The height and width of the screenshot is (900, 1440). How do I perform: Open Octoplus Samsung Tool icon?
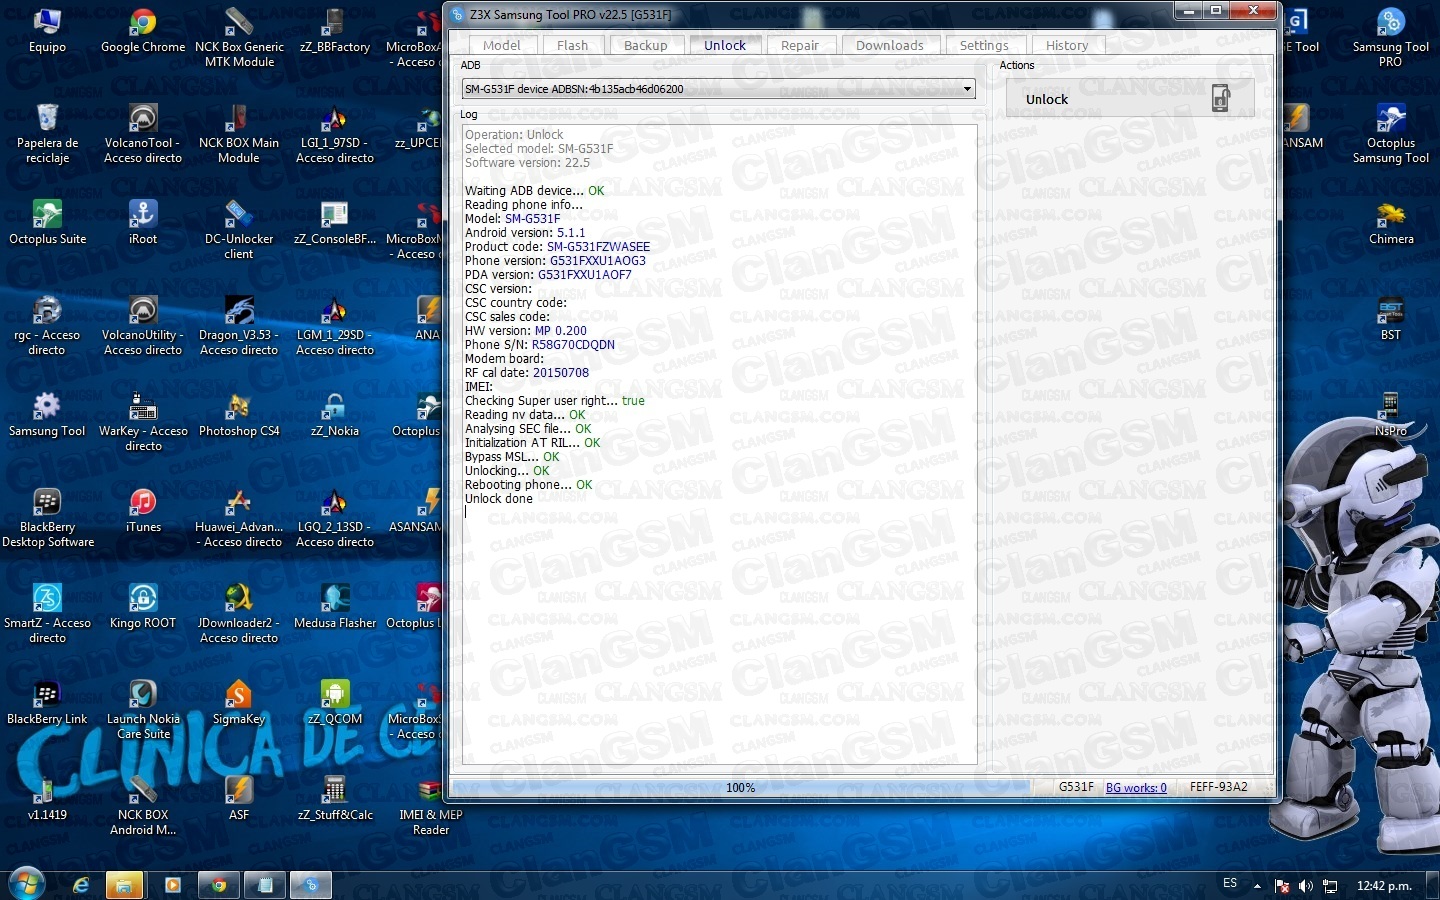pyautogui.click(x=1391, y=134)
